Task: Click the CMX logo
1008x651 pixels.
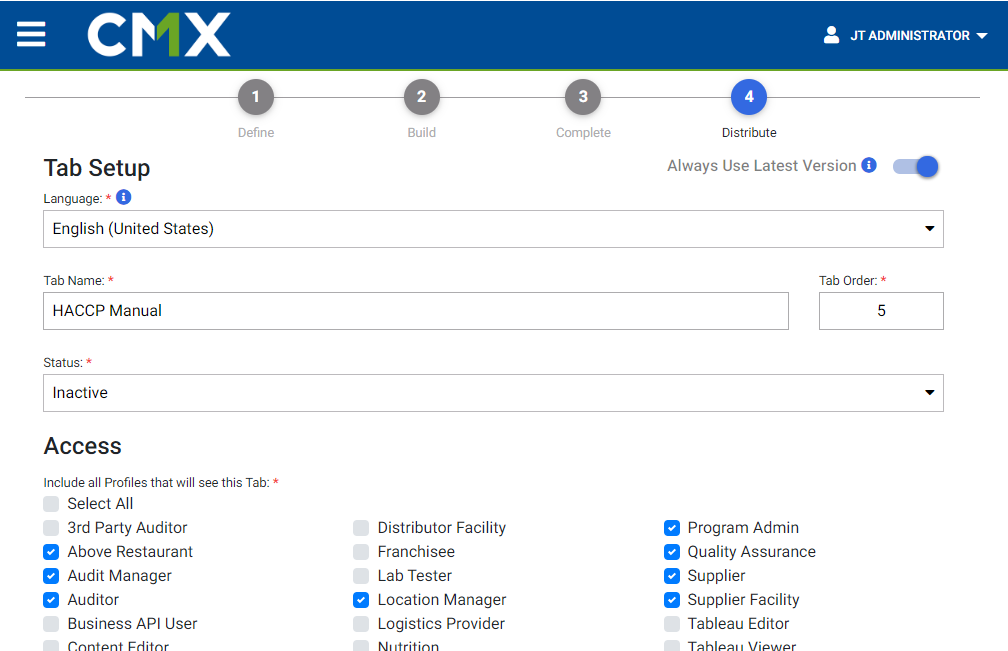Action: [x=159, y=35]
